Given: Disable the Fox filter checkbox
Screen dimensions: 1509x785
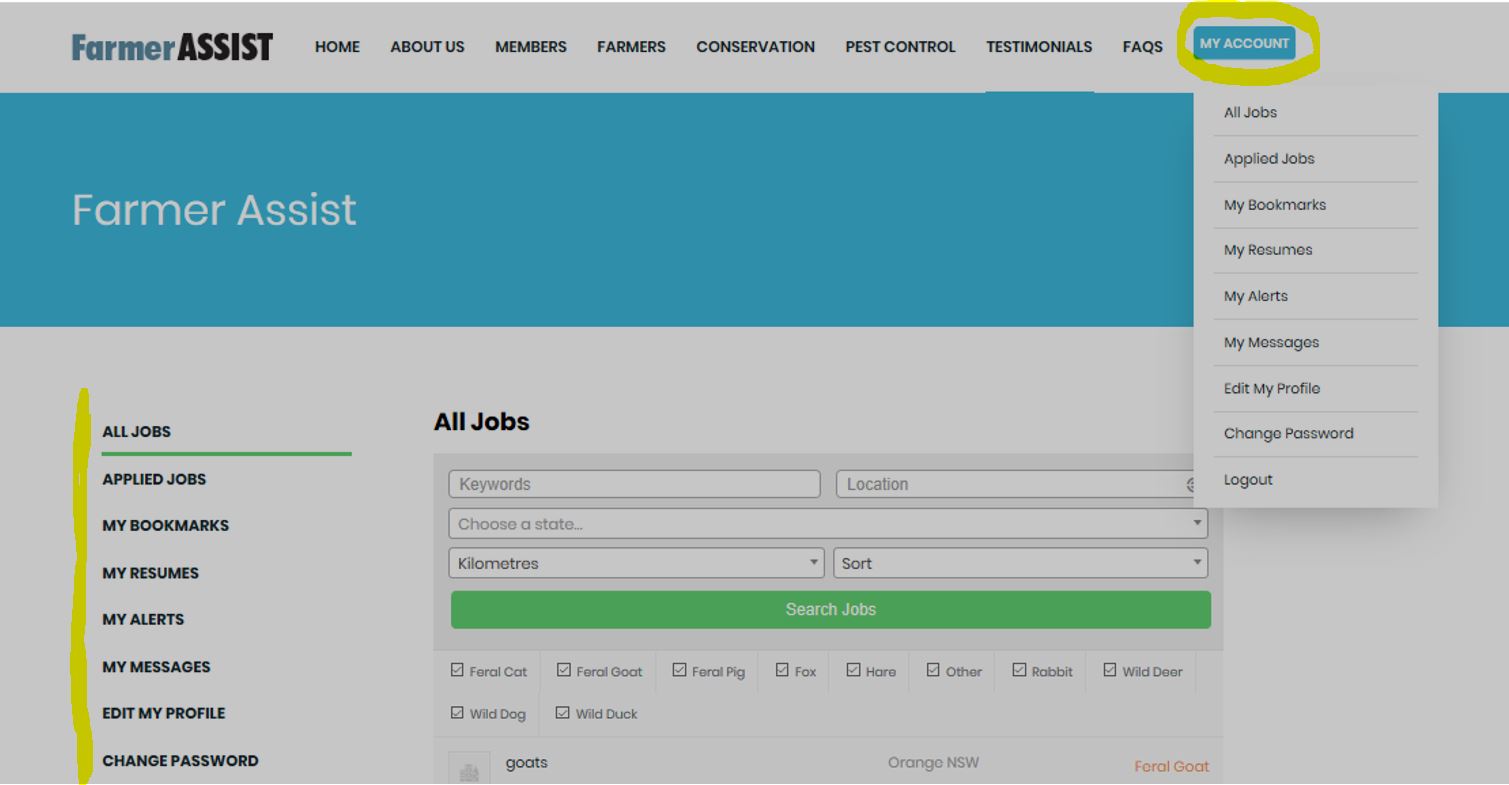Looking at the screenshot, I should [783, 671].
